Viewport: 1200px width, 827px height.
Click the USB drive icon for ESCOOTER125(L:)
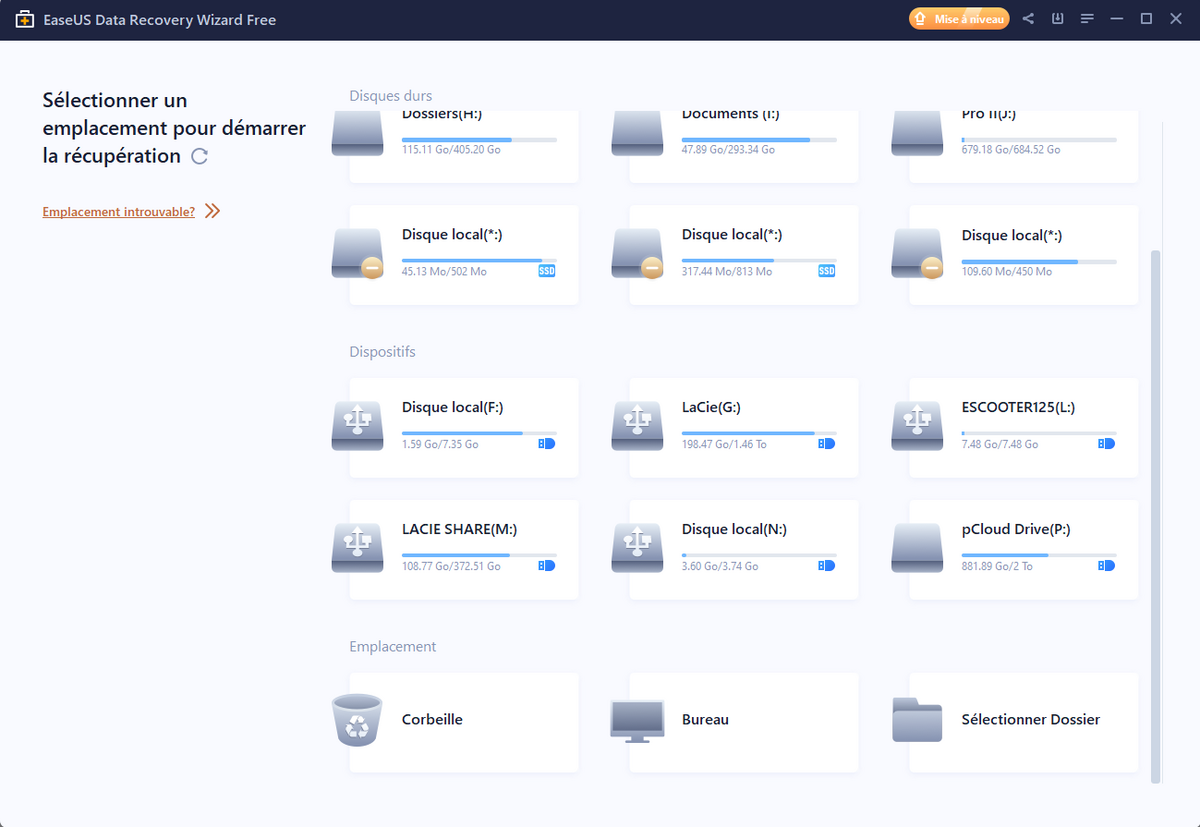pyautogui.click(x=918, y=424)
